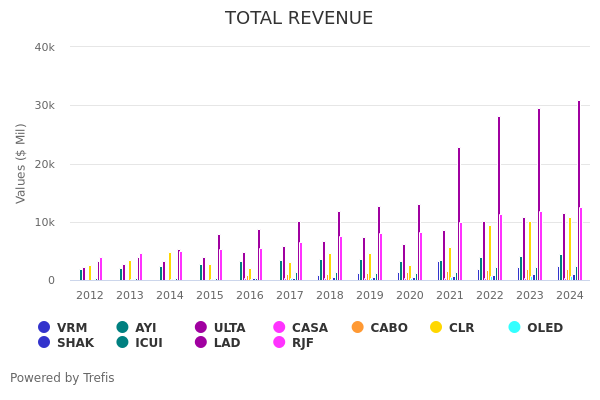Click the ICUI teal legend marker
The image size is (600, 400).
(x=122, y=343)
